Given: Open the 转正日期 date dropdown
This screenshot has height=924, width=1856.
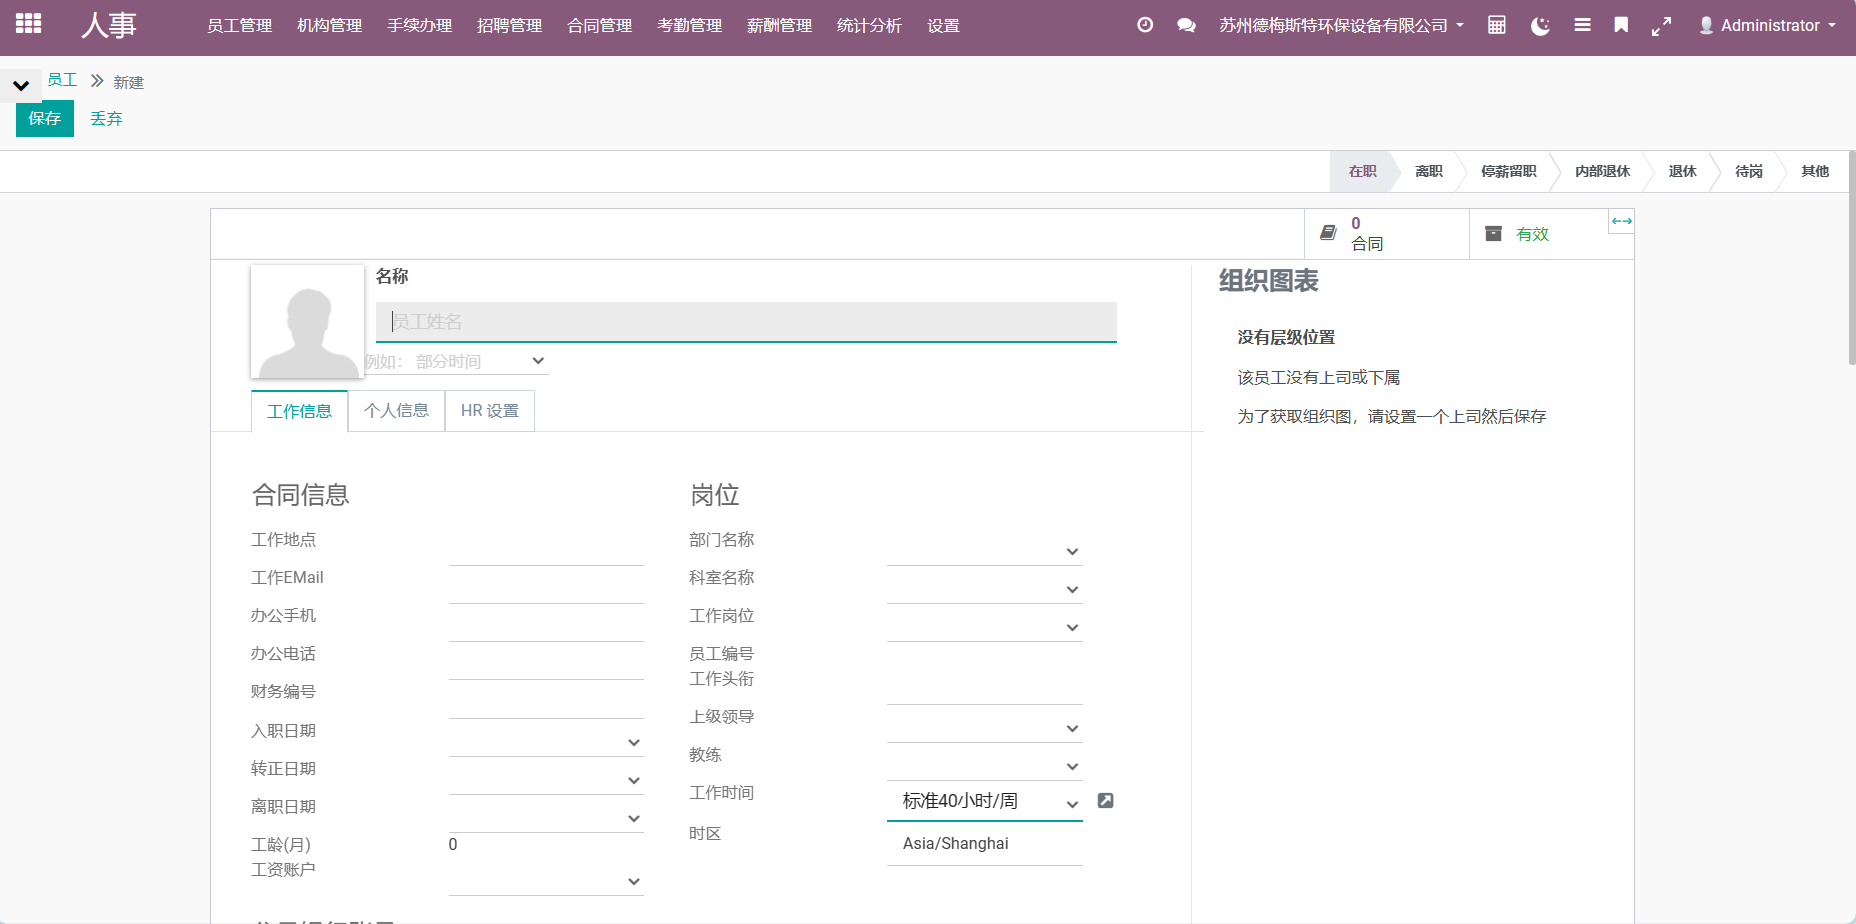Looking at the screenshot, I should 546,779.
